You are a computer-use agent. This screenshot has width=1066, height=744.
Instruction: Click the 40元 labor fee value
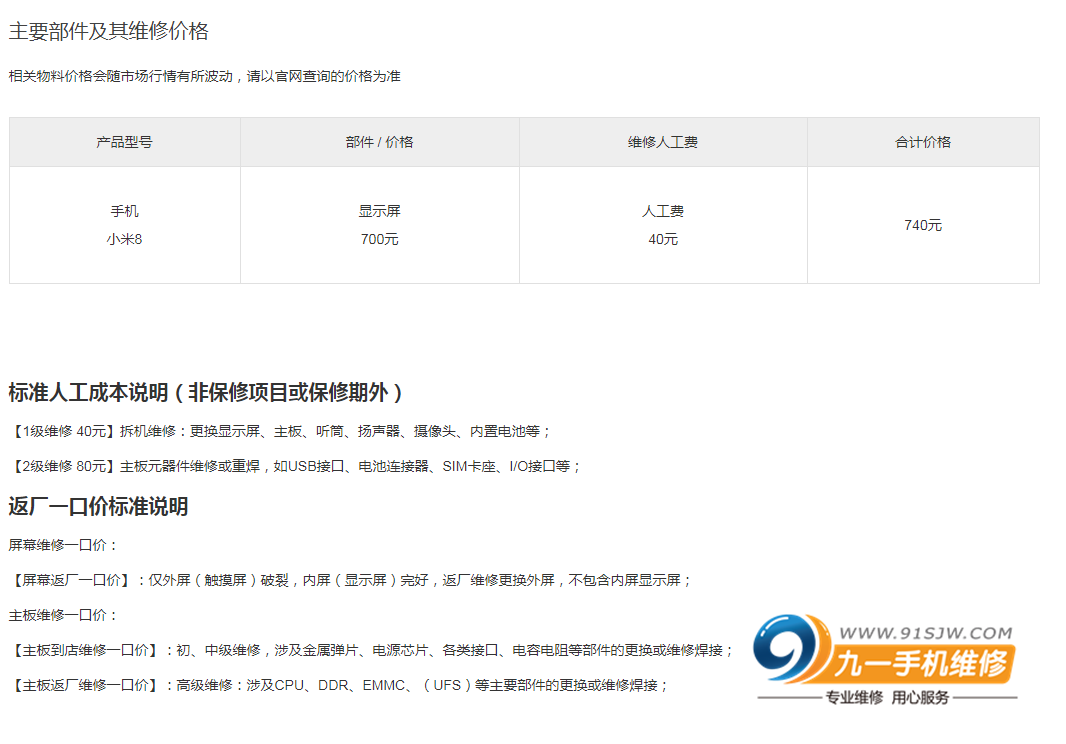click(663, 239)
